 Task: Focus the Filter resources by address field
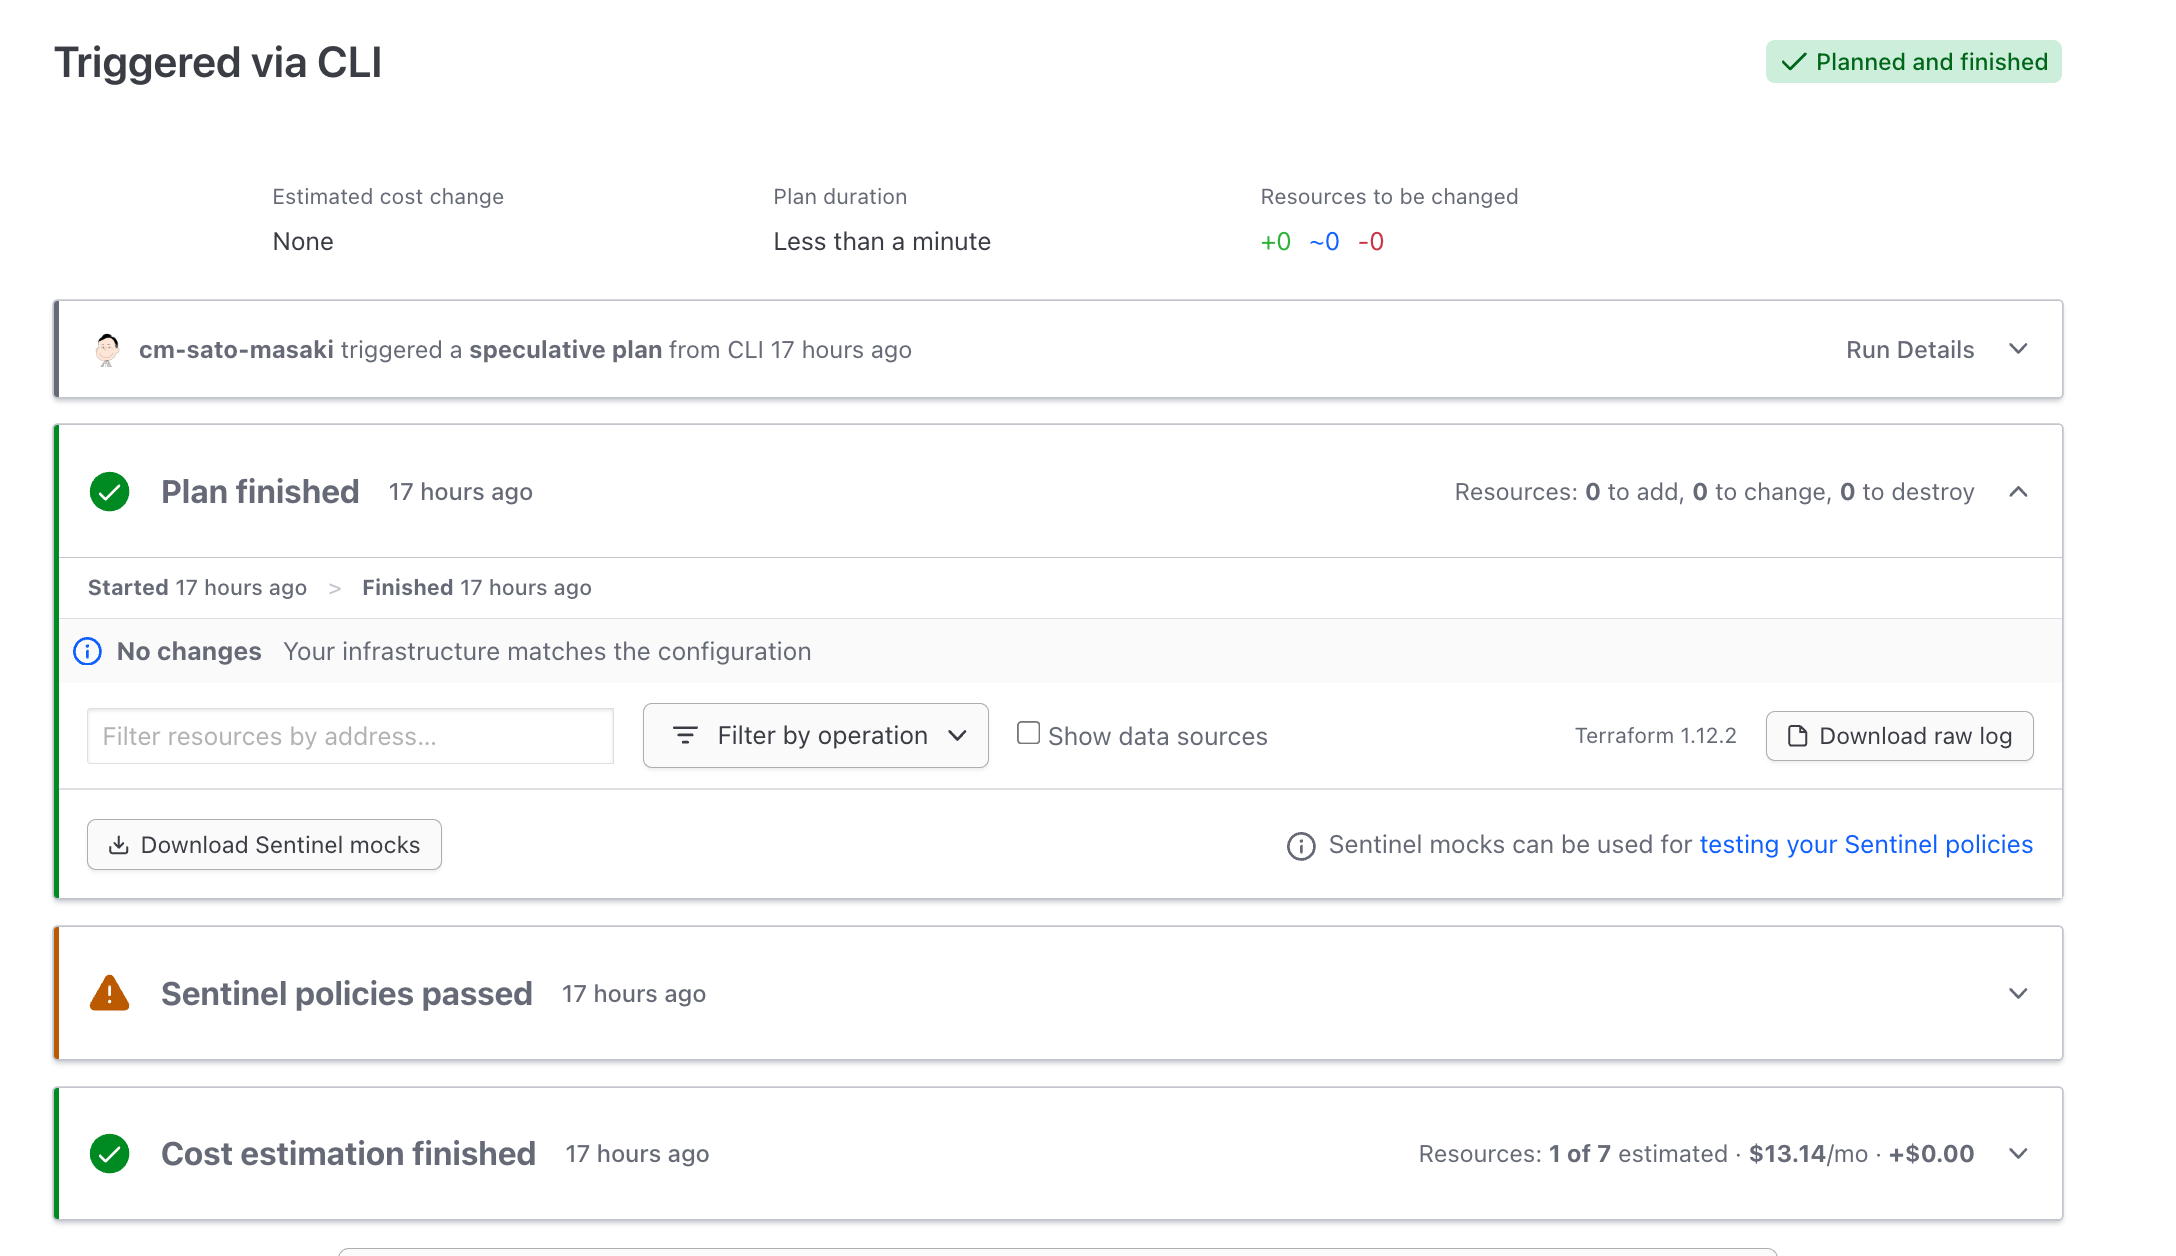click(350, 736)
